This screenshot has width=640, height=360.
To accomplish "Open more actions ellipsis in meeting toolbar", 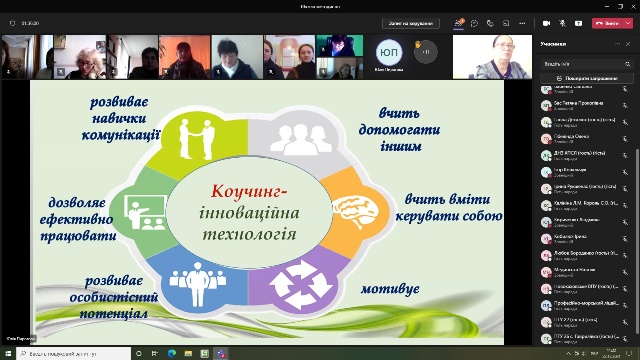I will click(522, 23).
